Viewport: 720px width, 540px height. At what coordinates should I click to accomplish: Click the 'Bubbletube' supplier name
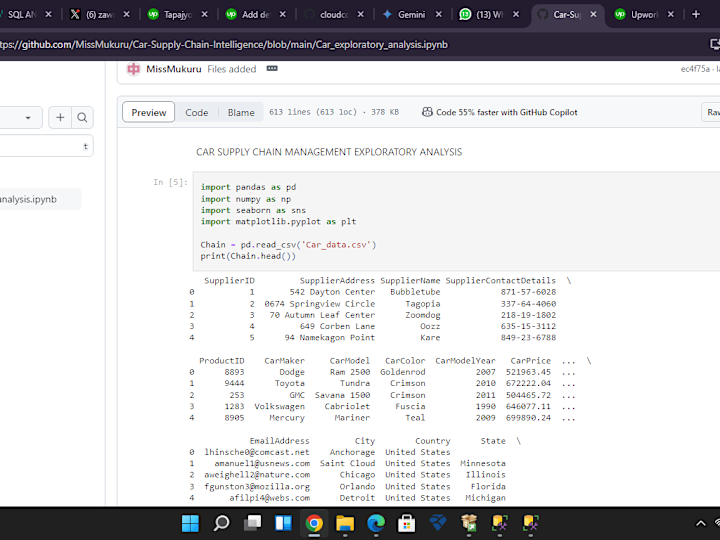415,292
